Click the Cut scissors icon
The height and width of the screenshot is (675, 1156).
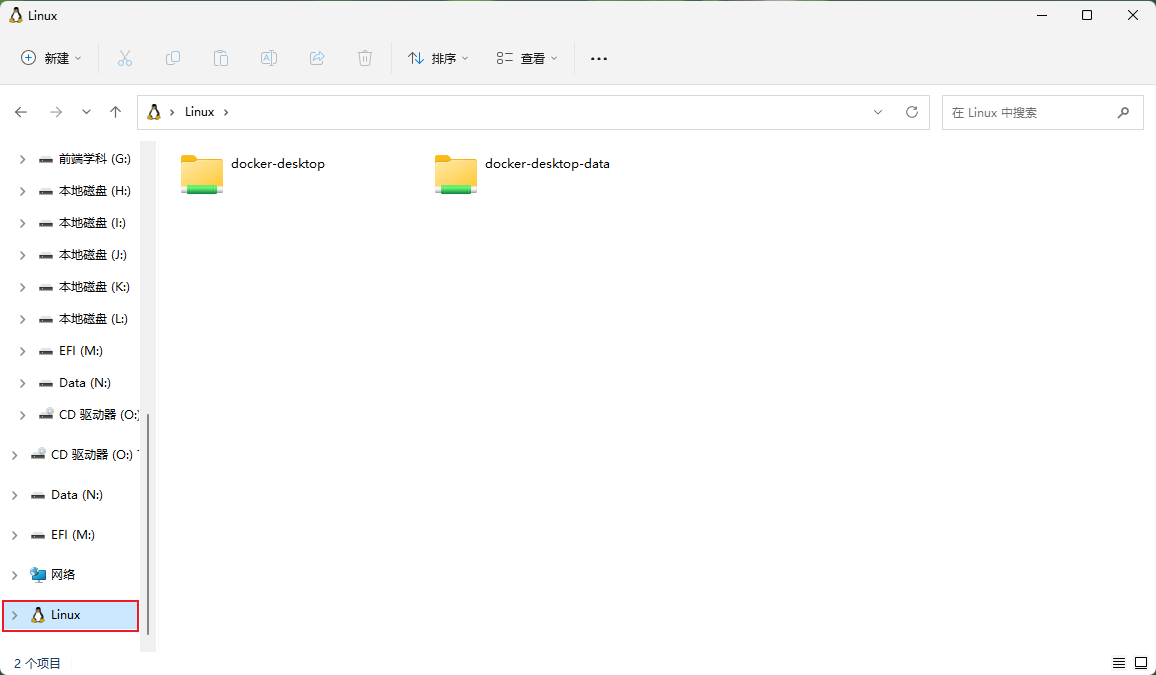[125, 58]
